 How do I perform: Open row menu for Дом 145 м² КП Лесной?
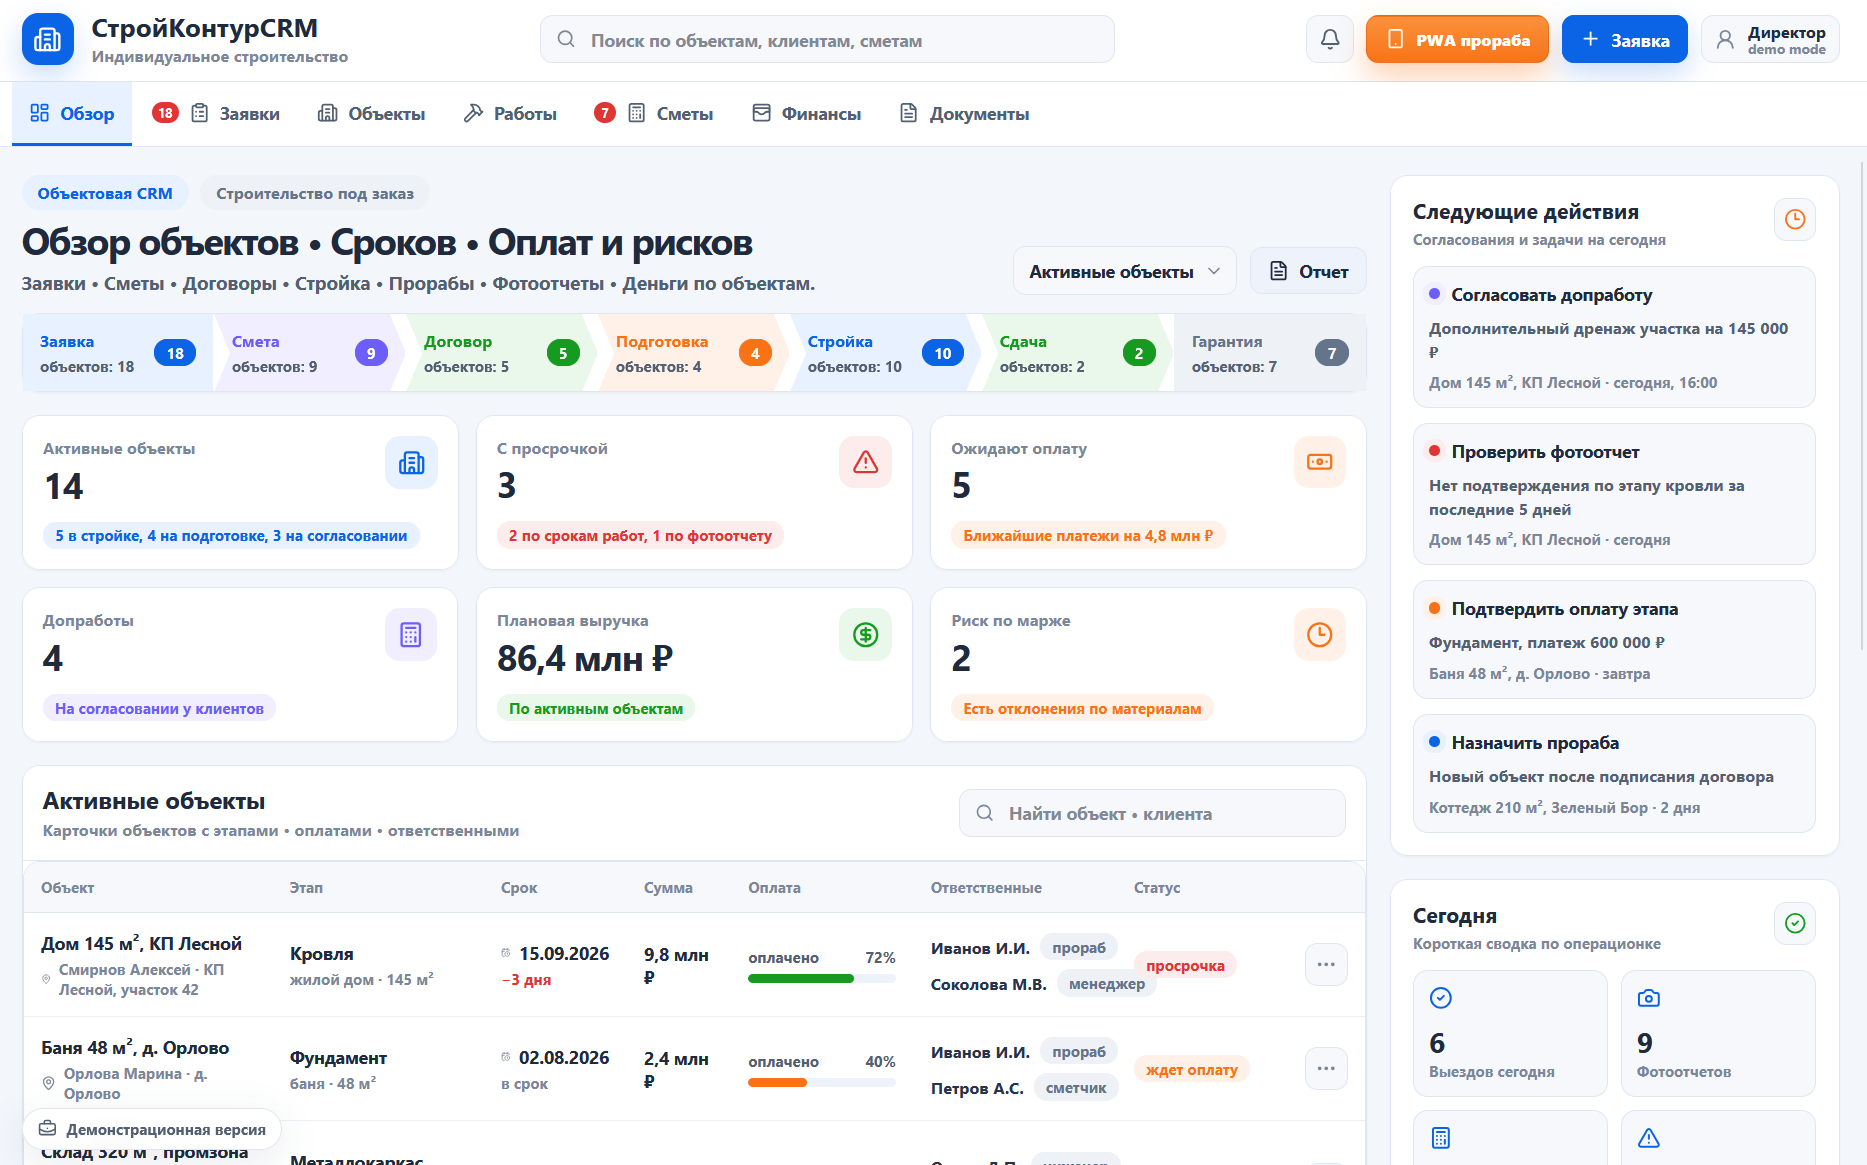(x=1326, y=964)
